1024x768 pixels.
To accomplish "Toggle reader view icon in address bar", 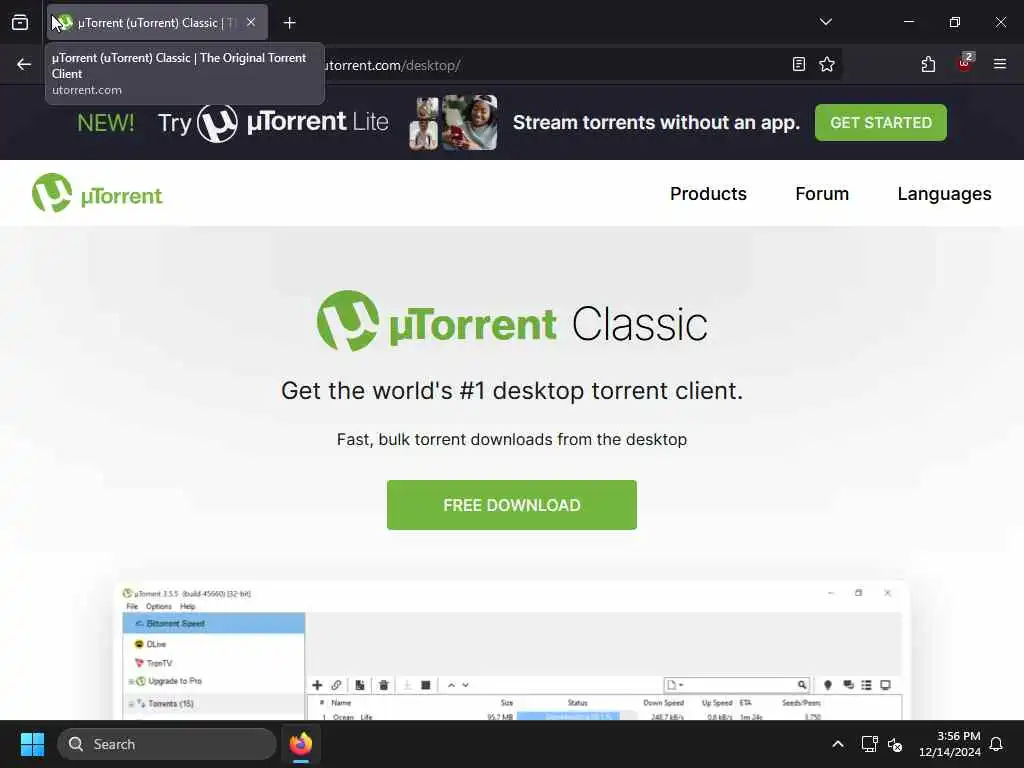I will 799,64.
